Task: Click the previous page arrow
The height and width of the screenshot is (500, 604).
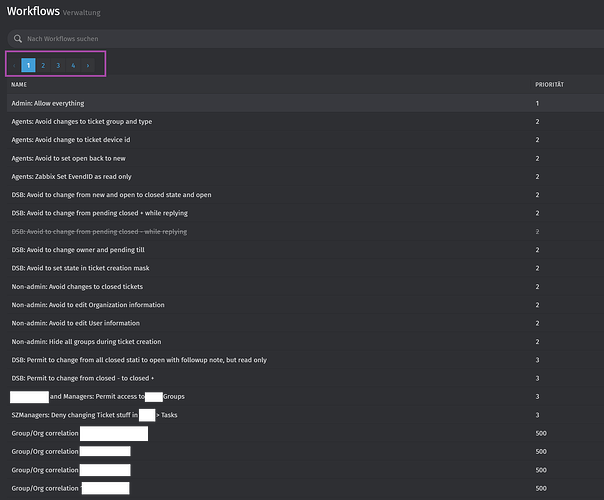Action: tap(15, 65)
